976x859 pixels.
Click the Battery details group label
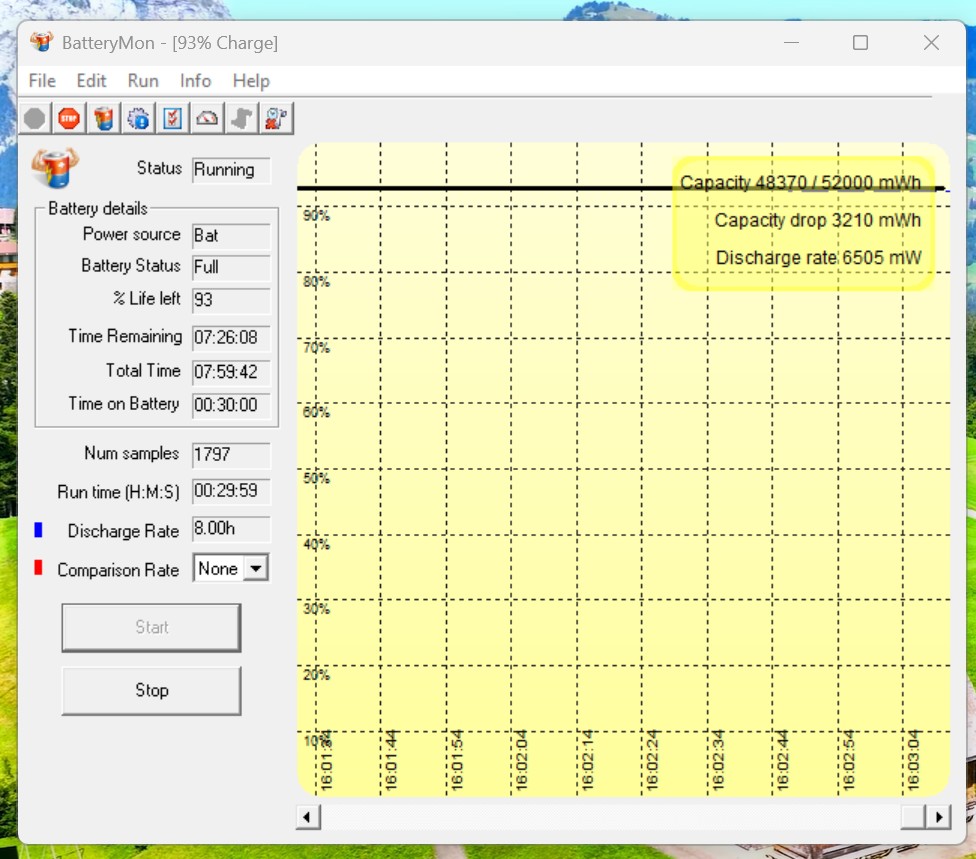98,208
